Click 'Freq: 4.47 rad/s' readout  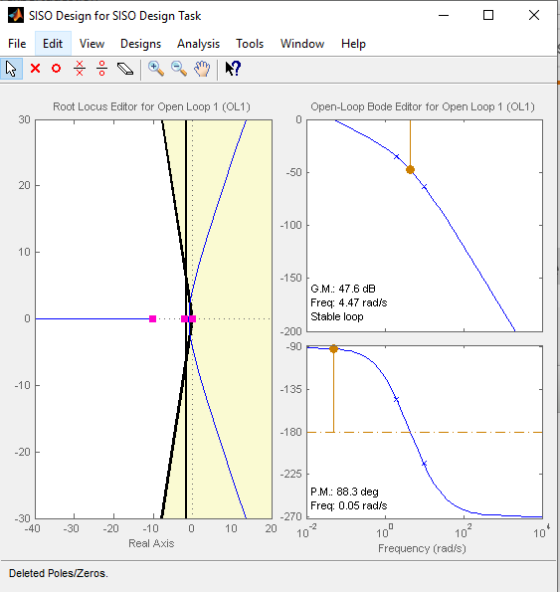(x=349, y=303)
